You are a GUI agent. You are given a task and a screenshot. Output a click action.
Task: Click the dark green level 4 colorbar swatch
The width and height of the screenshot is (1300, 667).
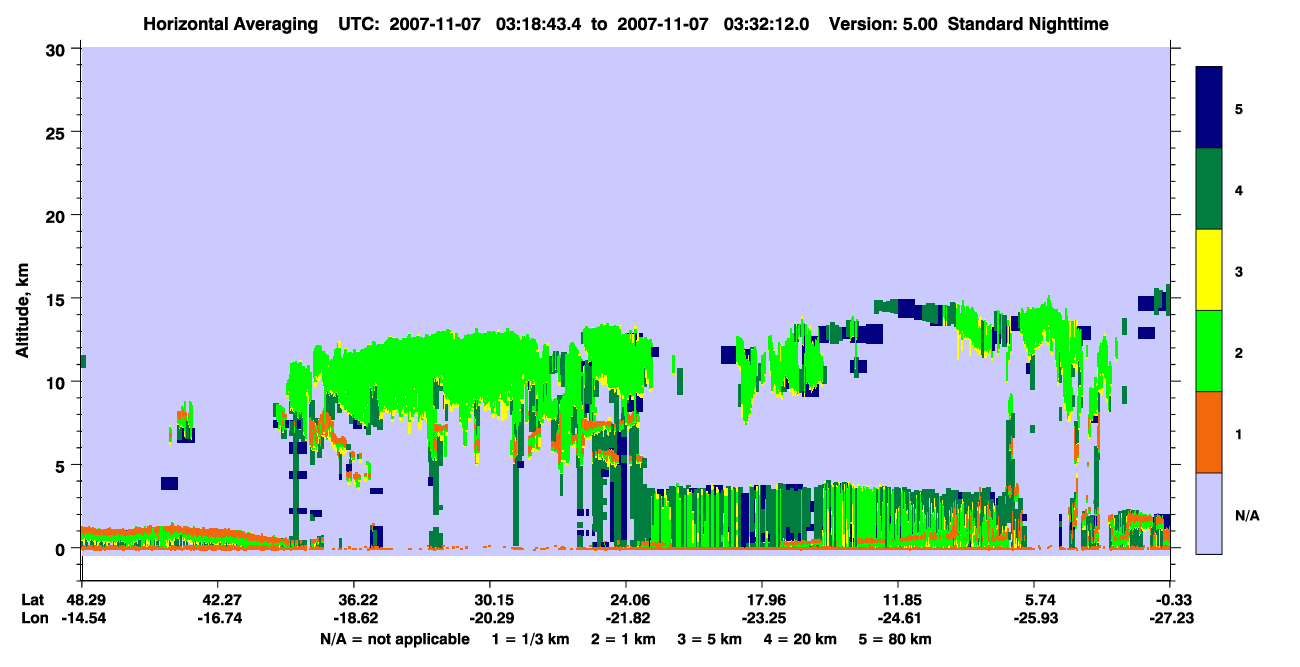[1209, 189]
